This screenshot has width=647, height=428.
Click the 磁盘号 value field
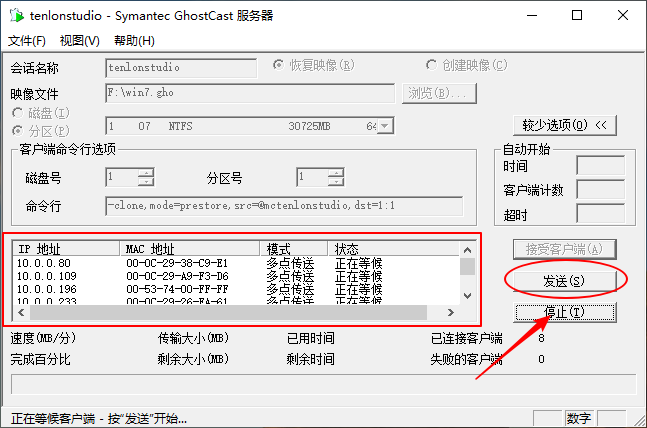click(122, 177)
